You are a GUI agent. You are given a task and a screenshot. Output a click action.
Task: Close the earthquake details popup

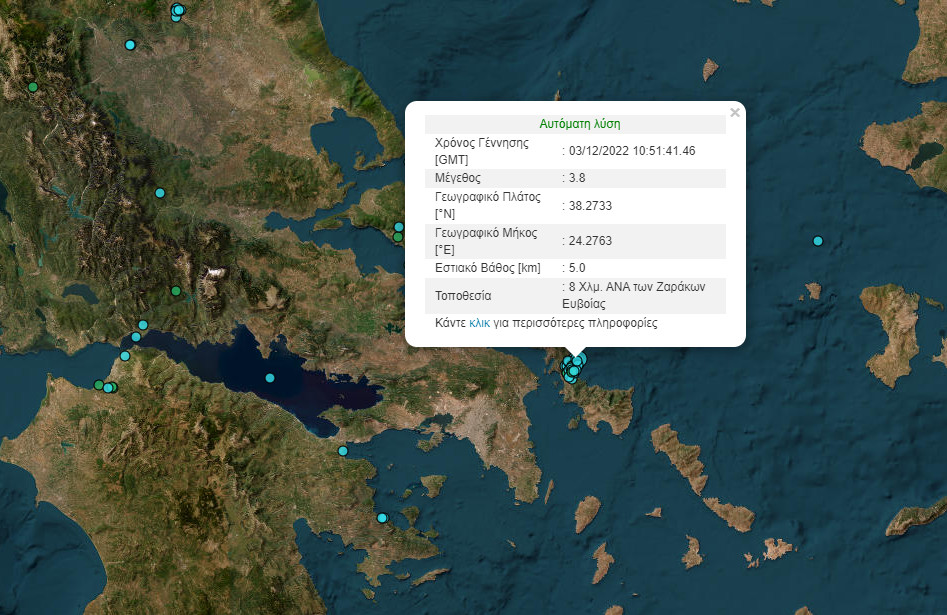[x=735, y=113]
